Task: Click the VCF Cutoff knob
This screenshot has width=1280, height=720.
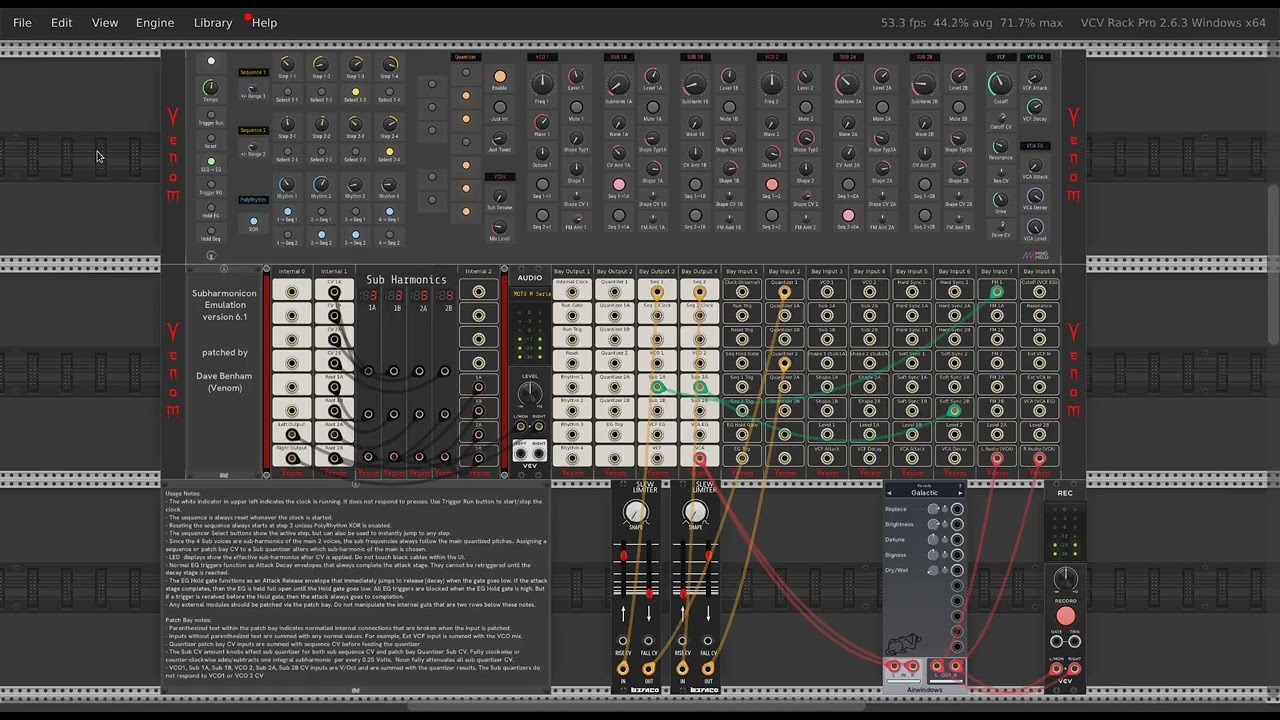Action: tap(1000, 85)
